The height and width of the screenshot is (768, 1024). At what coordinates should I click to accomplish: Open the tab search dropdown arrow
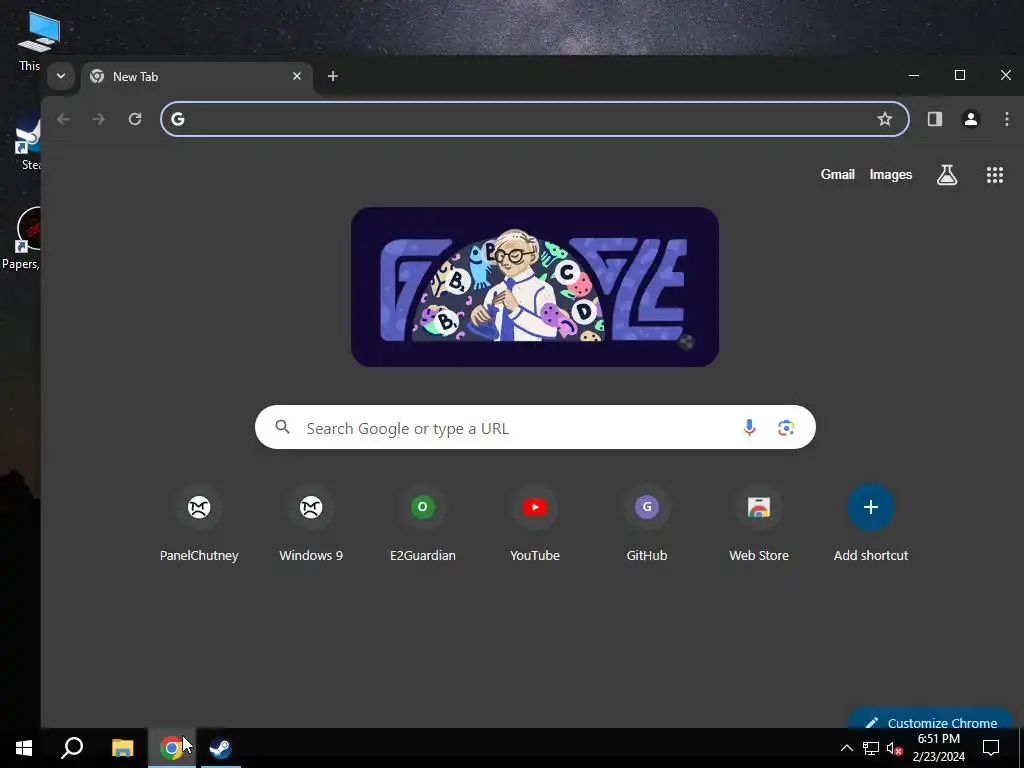[61, 76]
